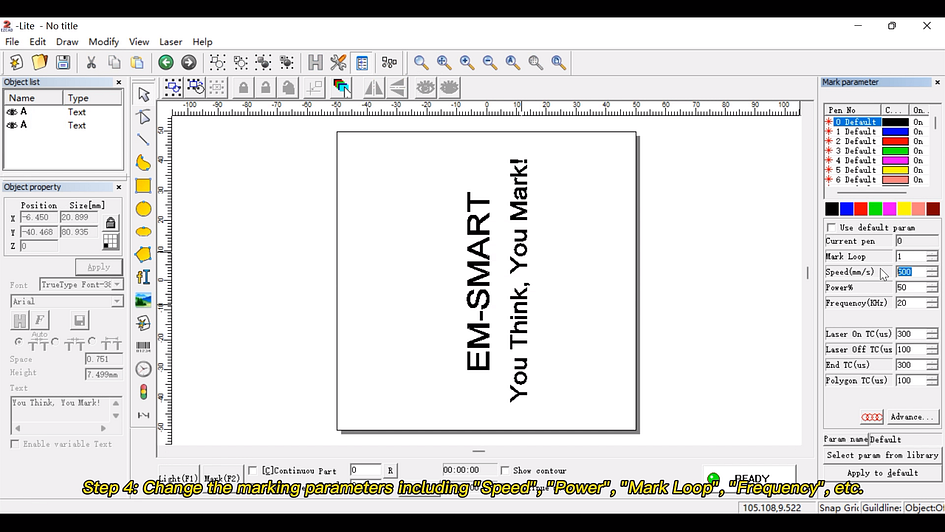Adjust the Polygon TC stepper

coord(932,381)
